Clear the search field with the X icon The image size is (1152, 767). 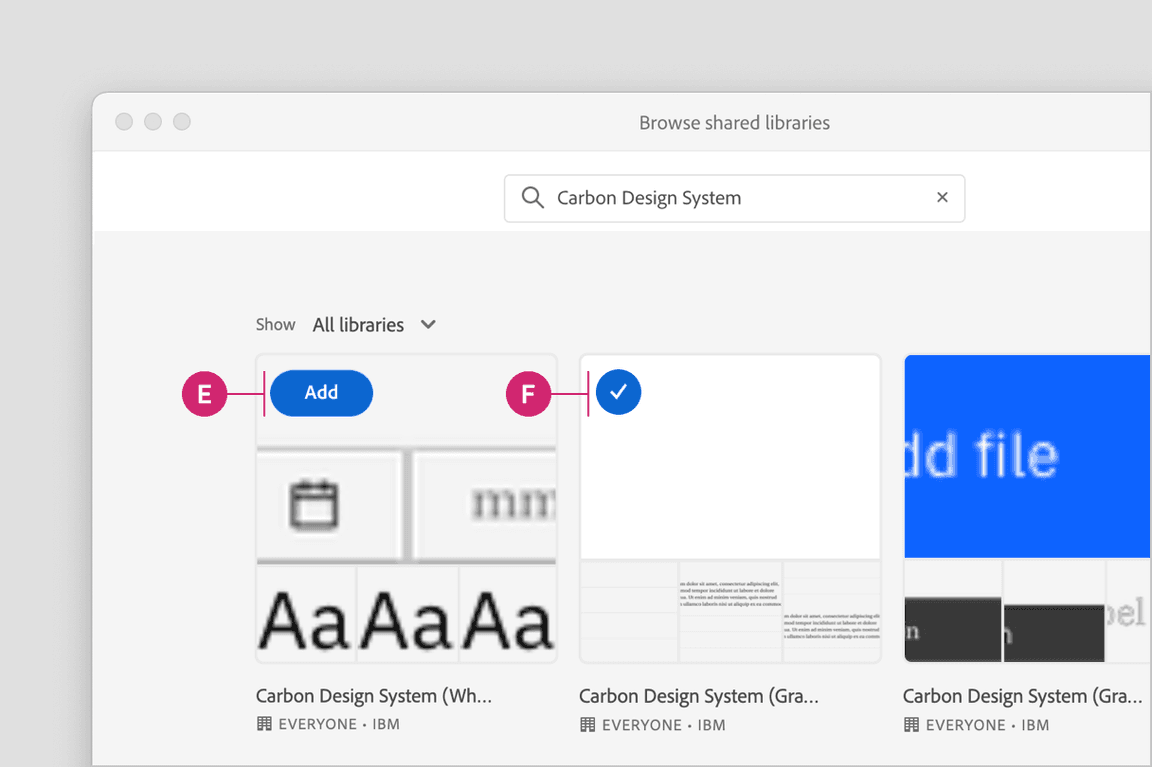tap(942, 197)
